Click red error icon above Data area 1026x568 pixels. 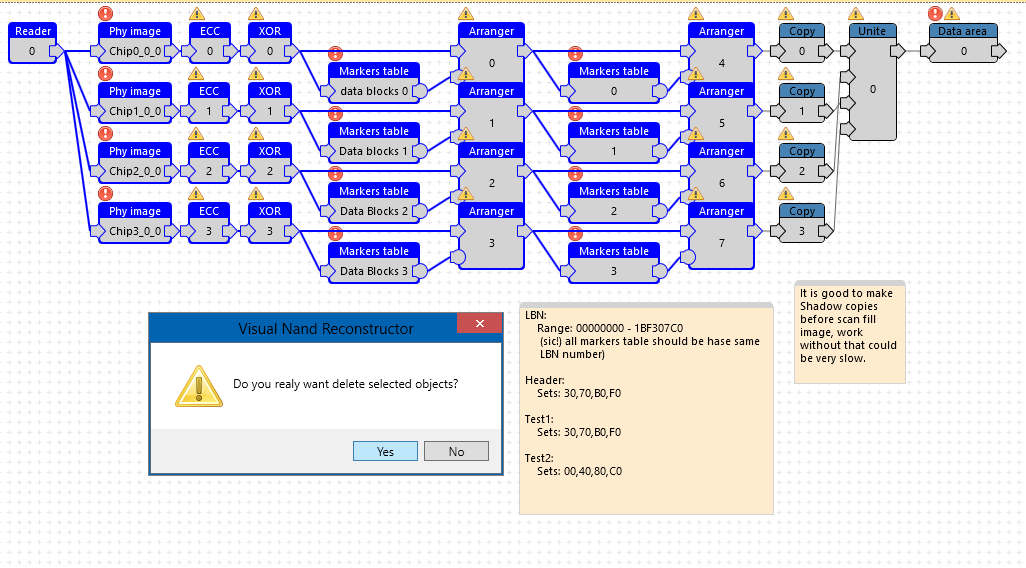coord(936,13)
